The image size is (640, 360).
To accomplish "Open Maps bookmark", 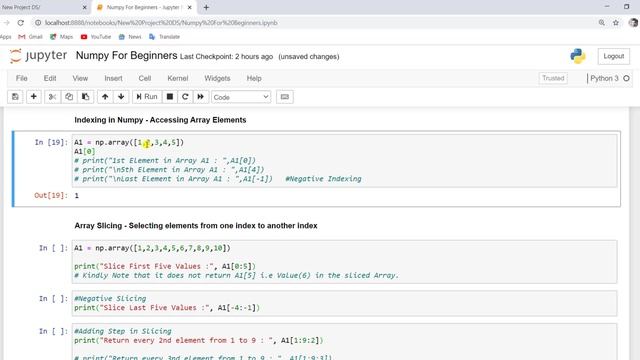I will [x=61, y=37].
